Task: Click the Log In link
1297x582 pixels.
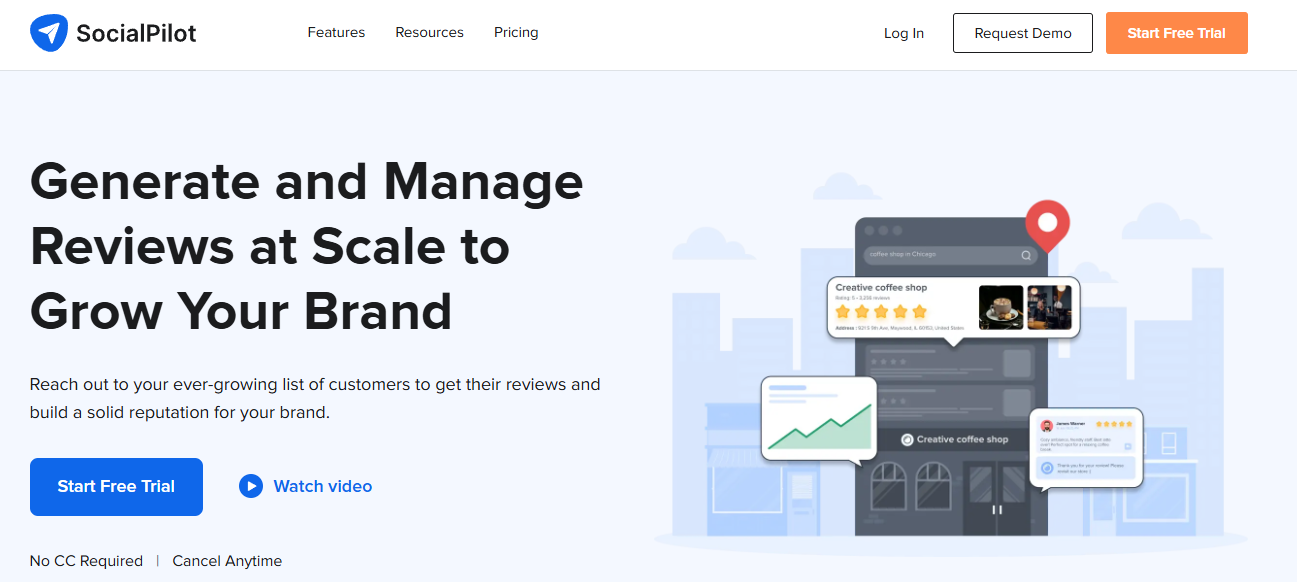Action: tap(903, 33)
